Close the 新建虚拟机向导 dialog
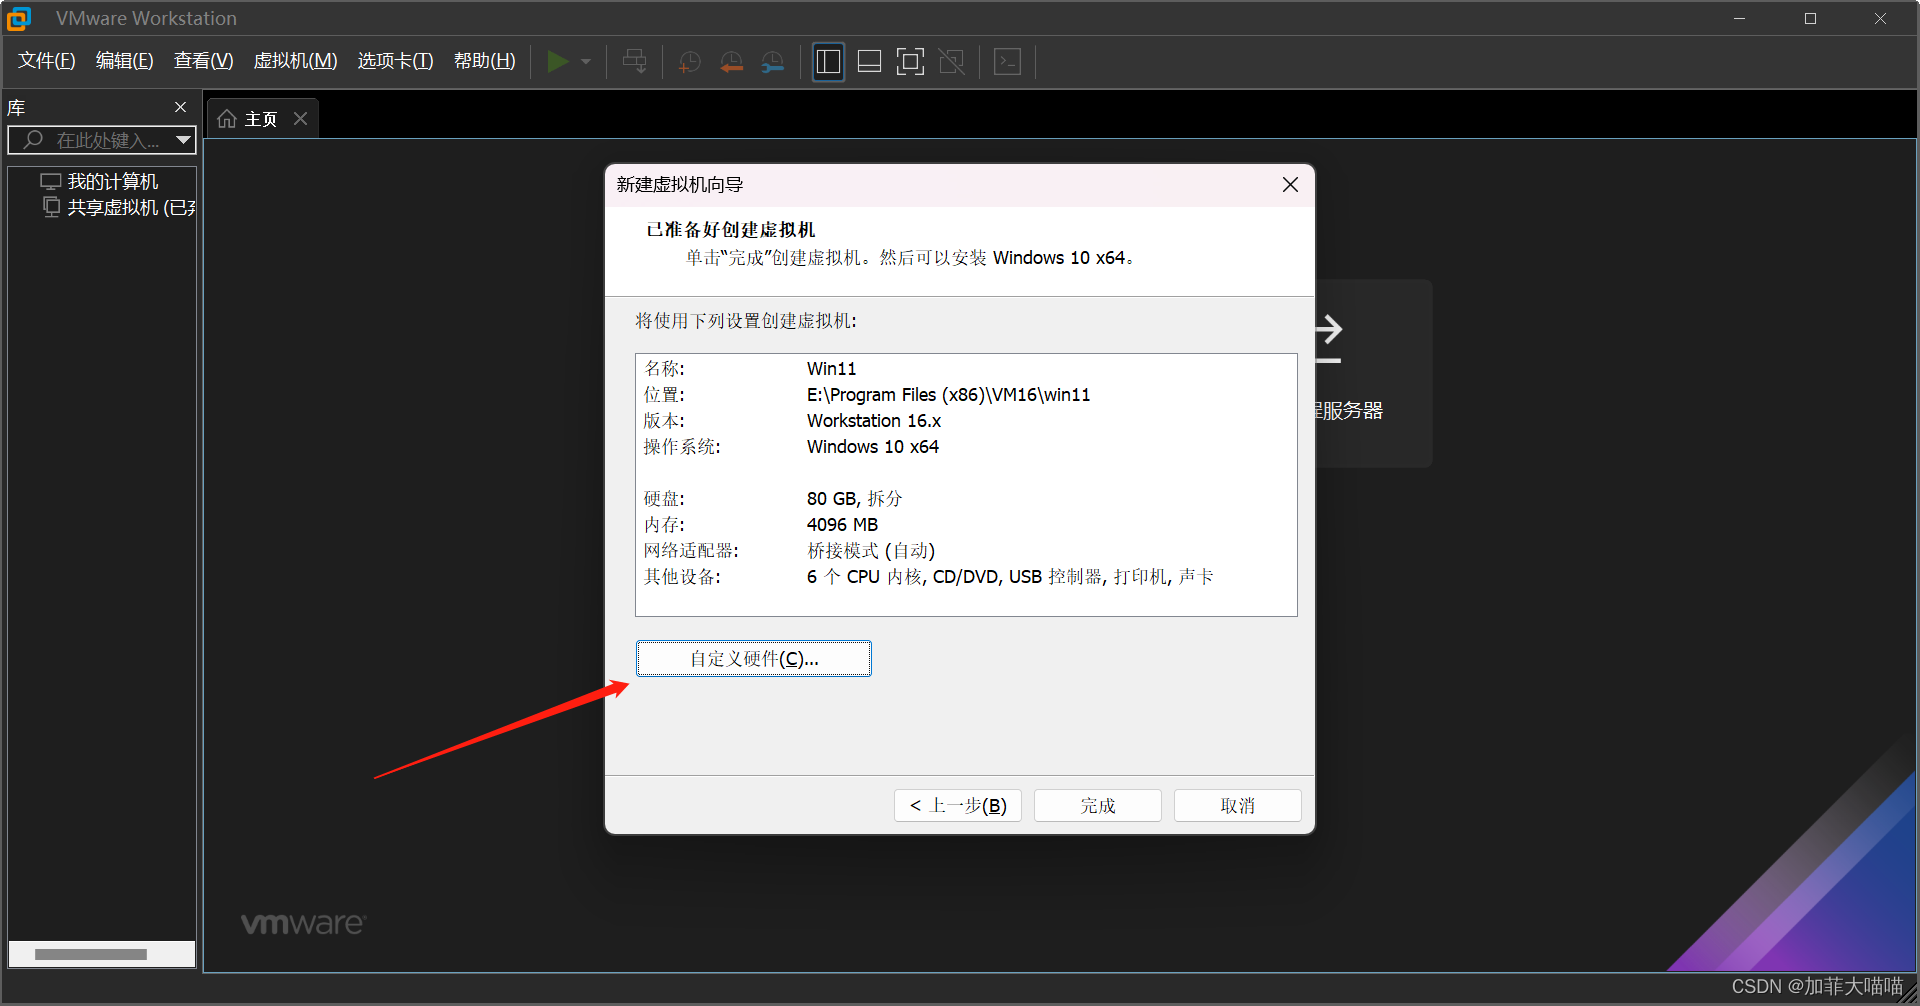Viewport: 1920px width, 1006px height. (1290, 185)
